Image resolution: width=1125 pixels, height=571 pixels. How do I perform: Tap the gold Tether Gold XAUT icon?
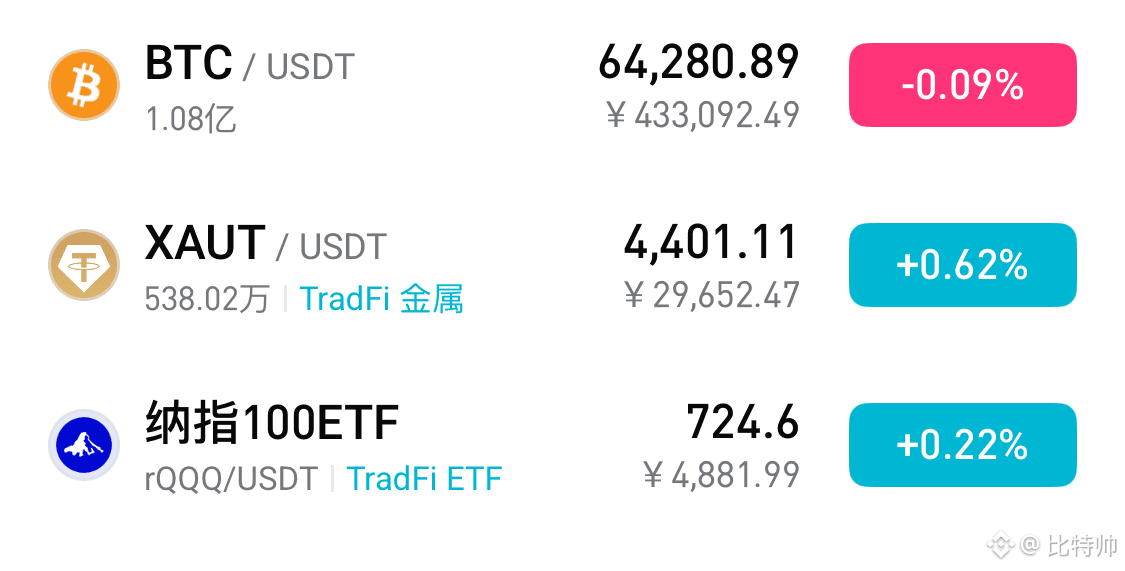click(84, 265)
